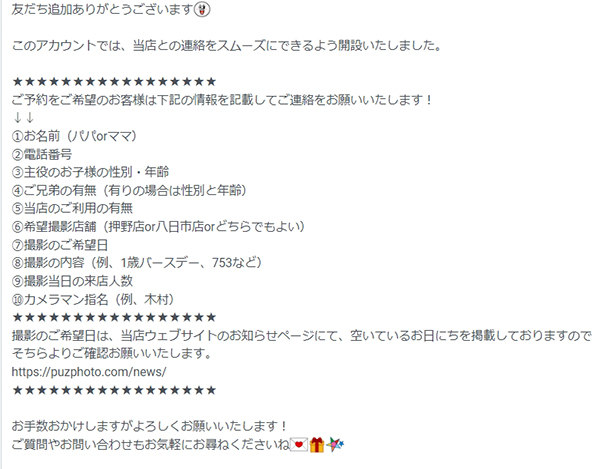This screenshot has height=469, width=600.
Task: Click item ⑥ 希望撮影店舗 line
Action: click(x=158, y=226)
